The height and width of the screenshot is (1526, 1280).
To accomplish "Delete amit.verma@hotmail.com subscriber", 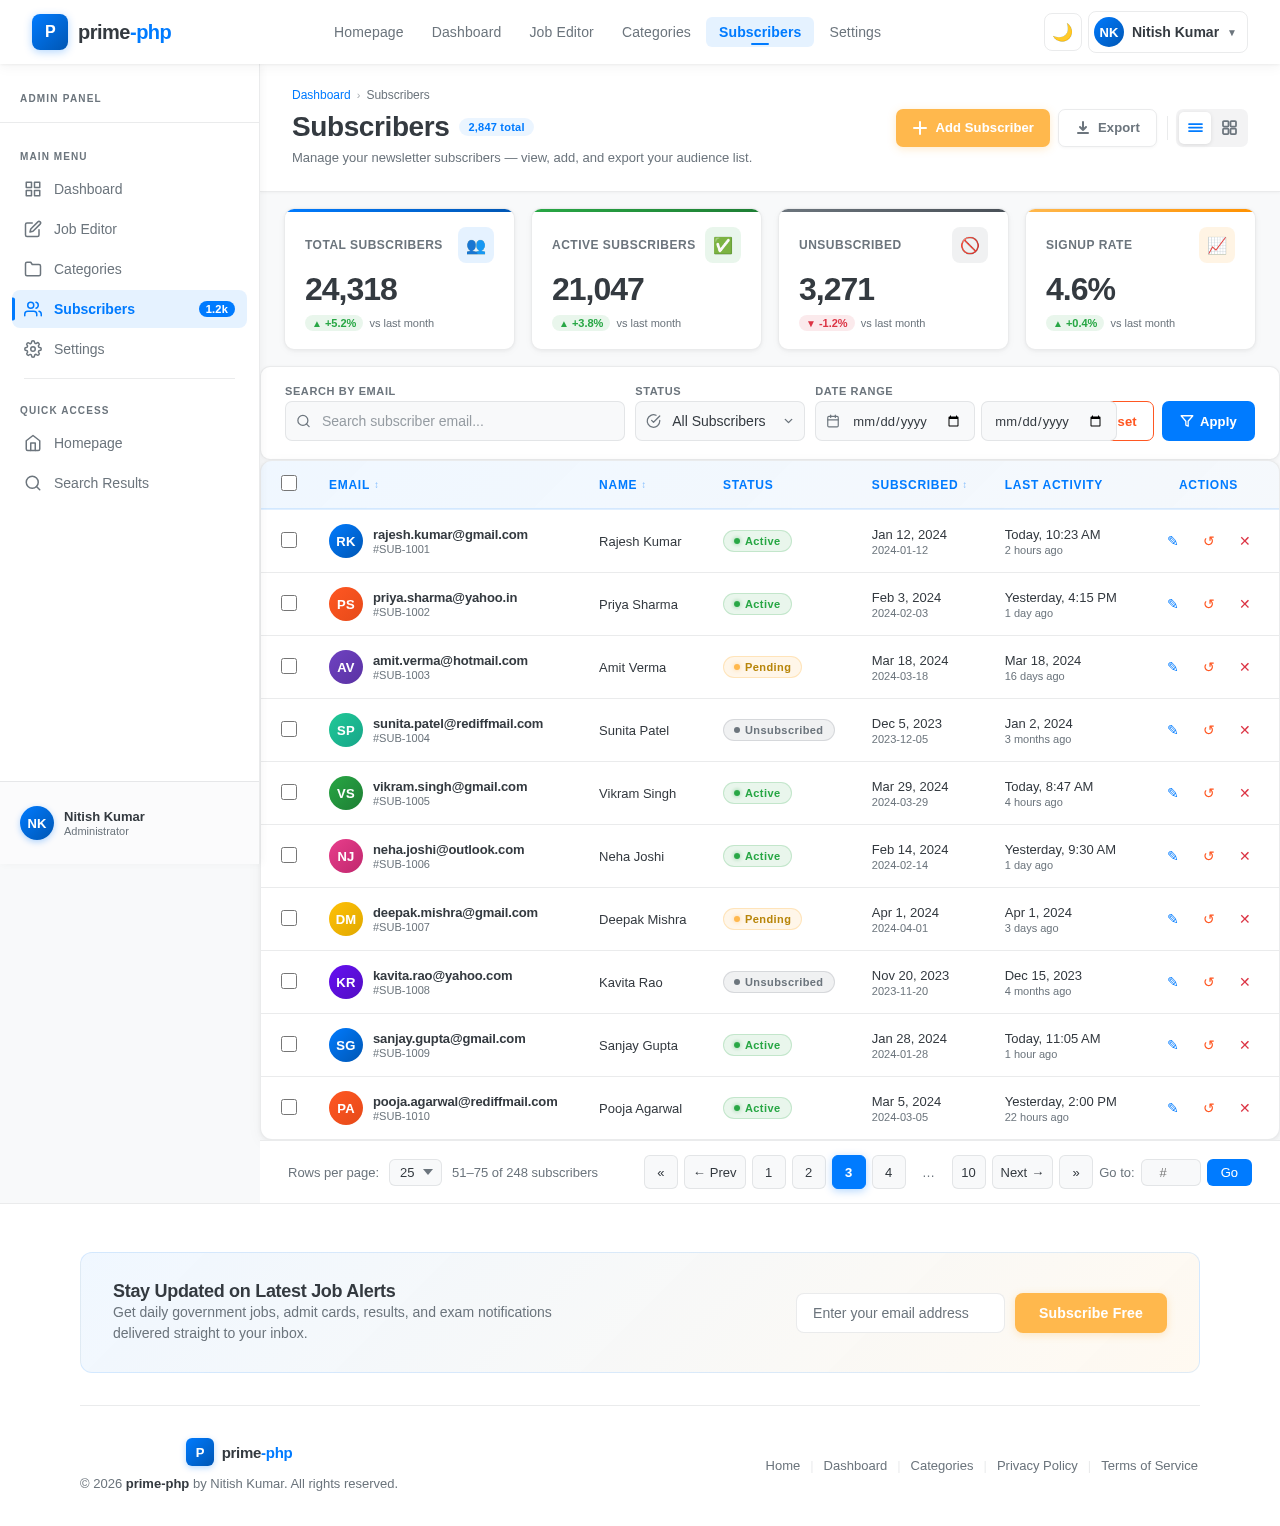I will [x=1245, y=667].
